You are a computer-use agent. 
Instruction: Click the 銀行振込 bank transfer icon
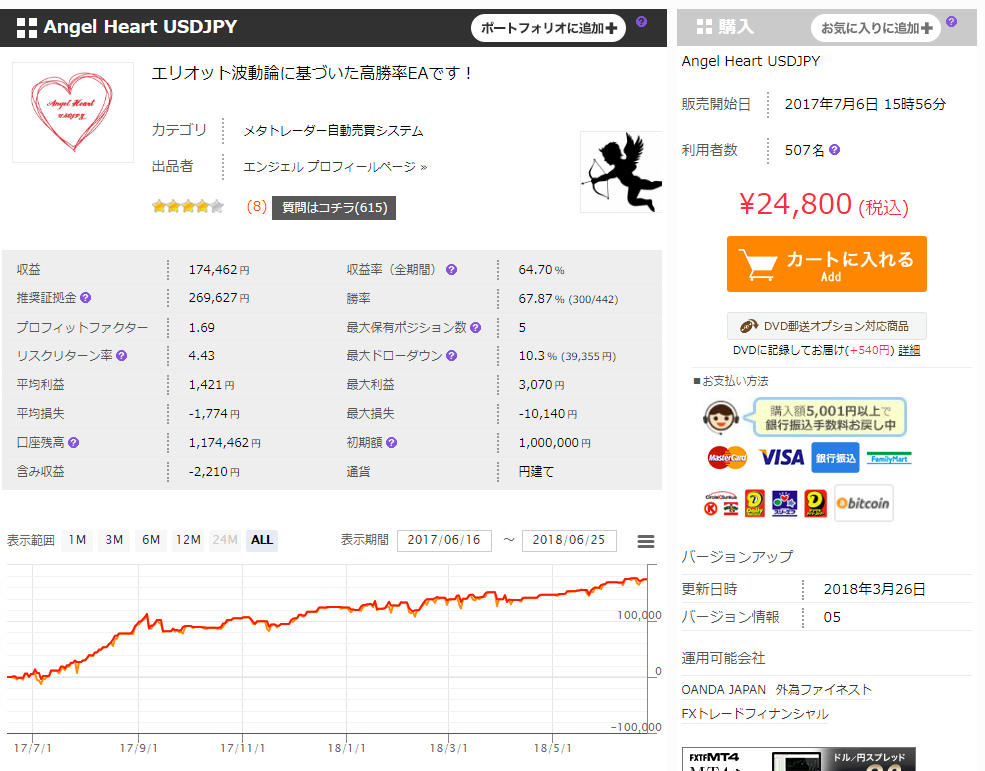pyautogui.click(x=836, y=457)
